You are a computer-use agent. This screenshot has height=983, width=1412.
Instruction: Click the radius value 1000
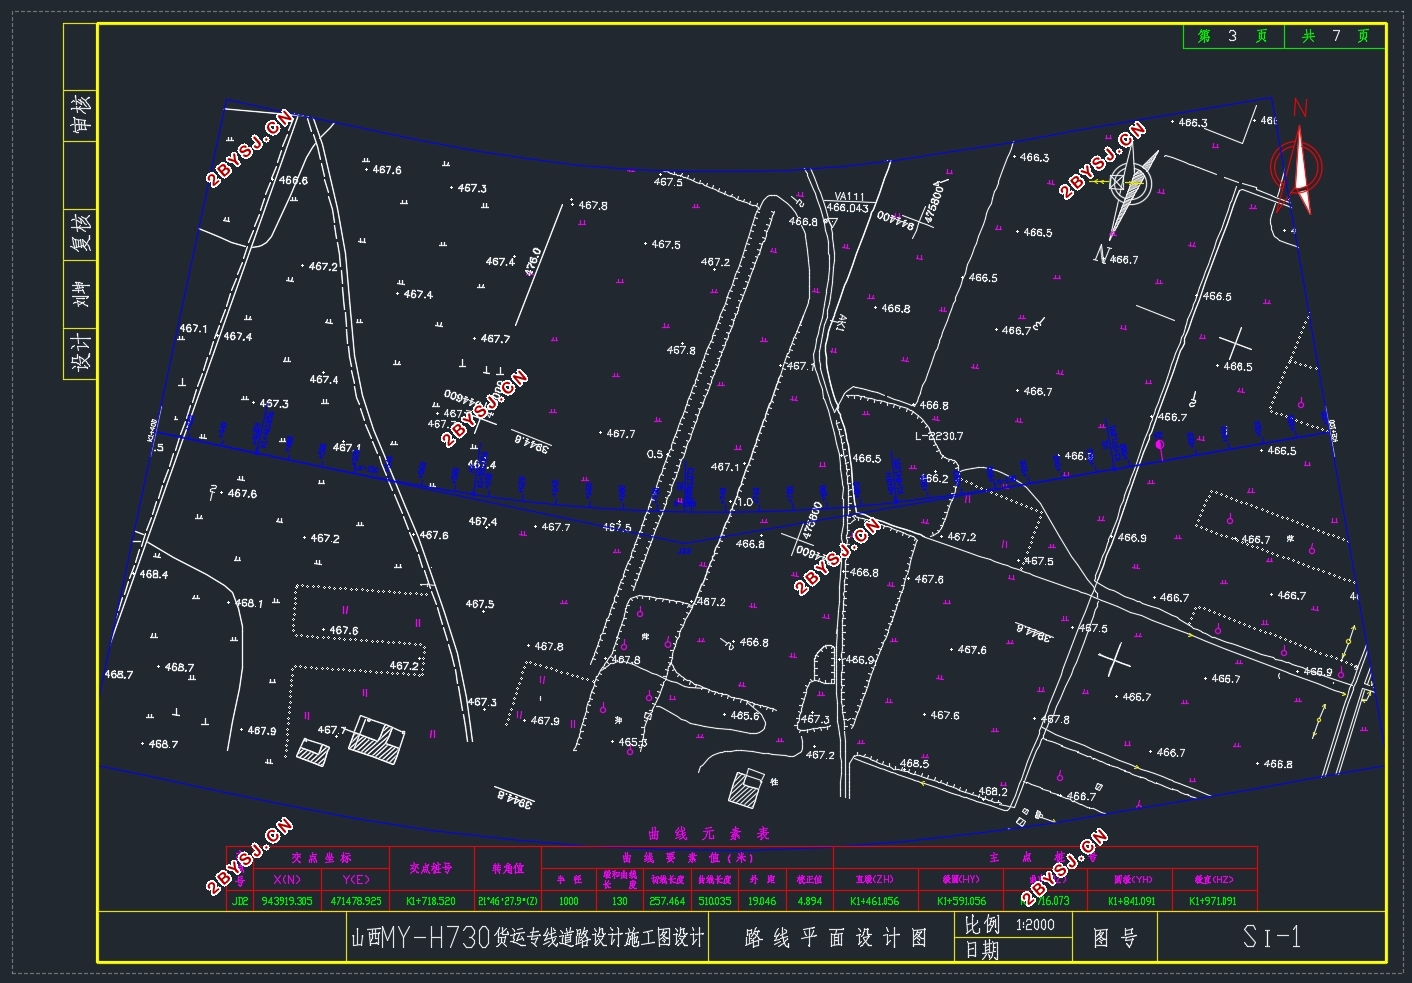[568, 901]
